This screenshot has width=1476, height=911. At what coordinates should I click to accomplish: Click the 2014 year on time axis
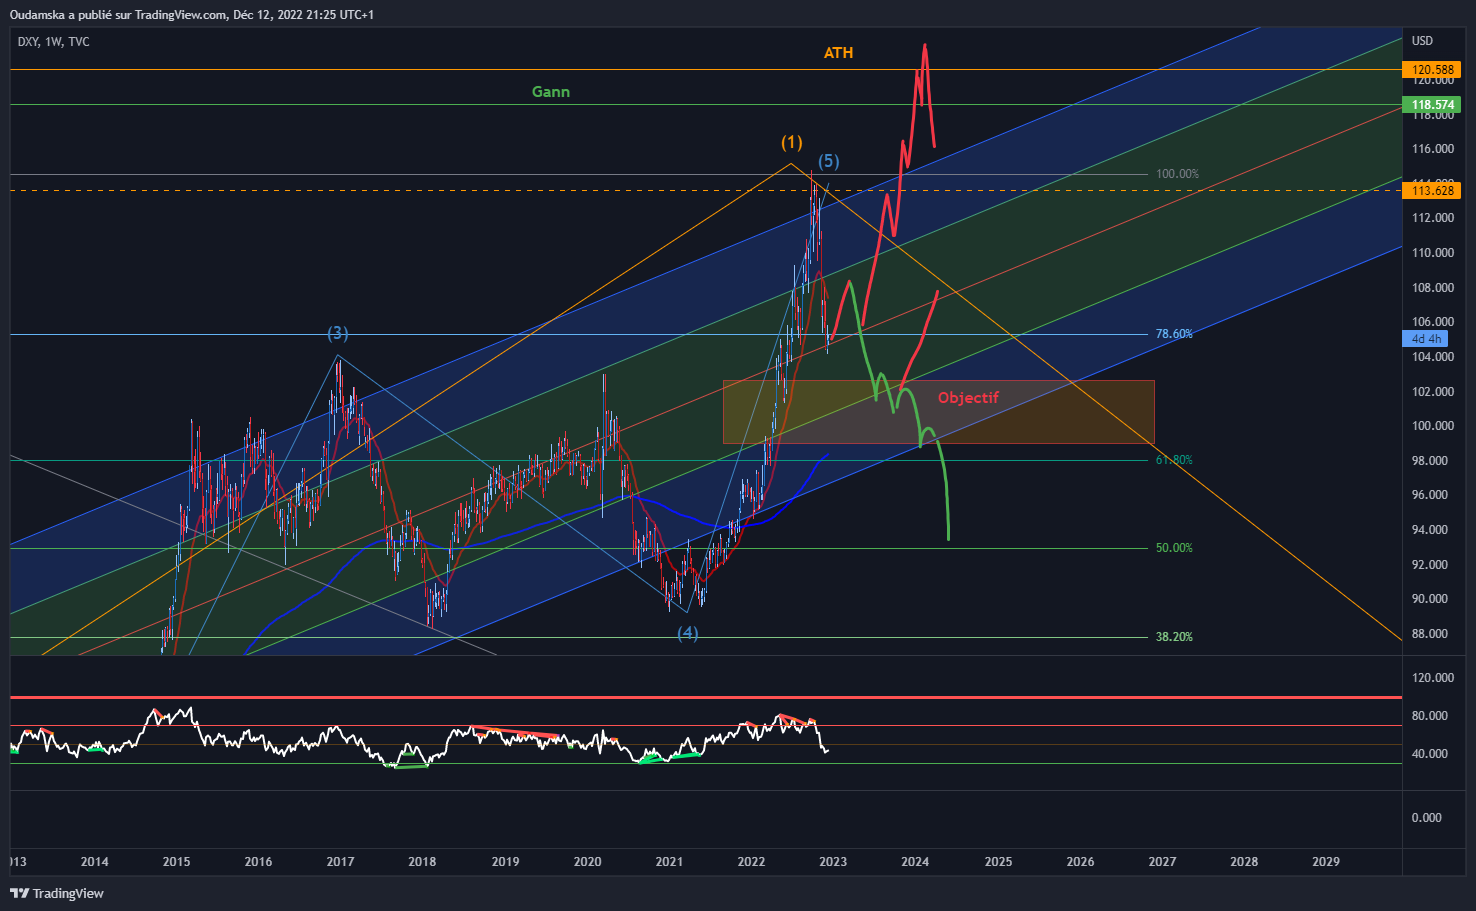pos(94,862)
